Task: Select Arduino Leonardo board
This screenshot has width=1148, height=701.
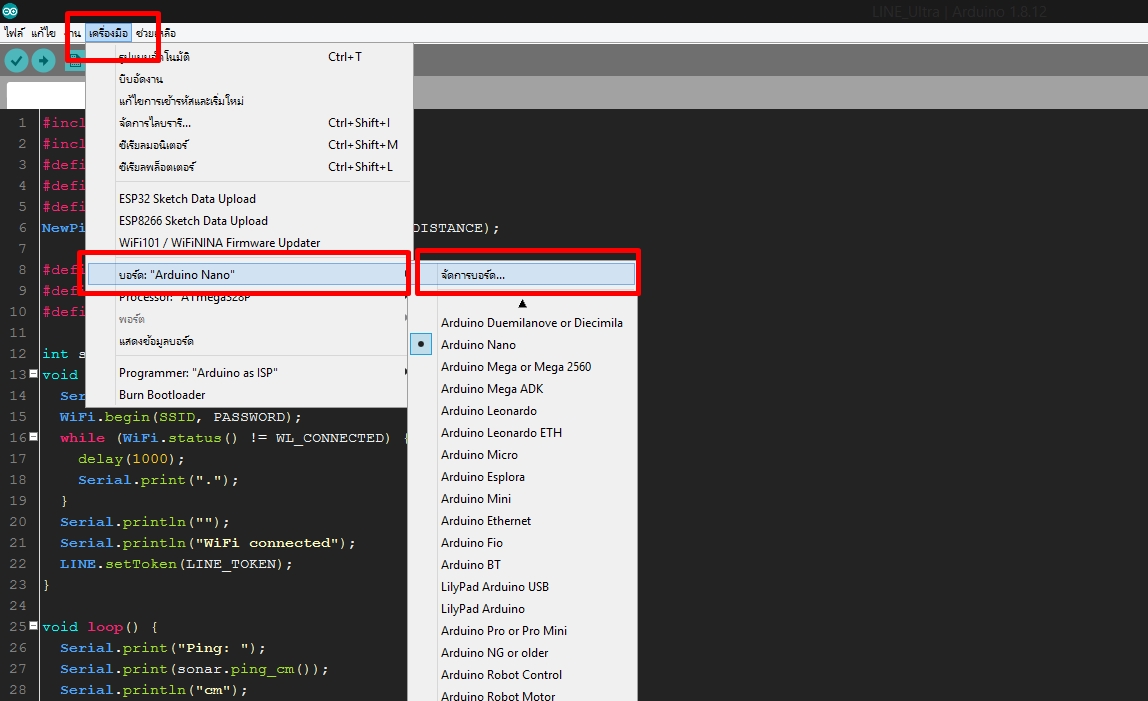Action: tap(488, 411)
